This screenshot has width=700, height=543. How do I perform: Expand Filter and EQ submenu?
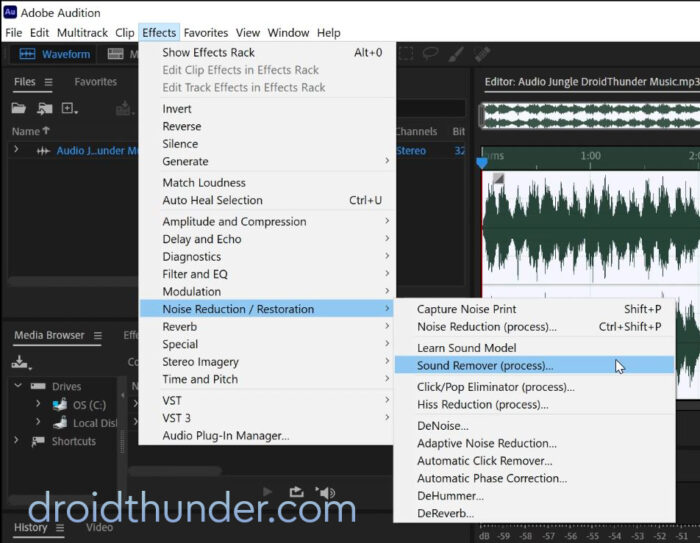[267, 274]
